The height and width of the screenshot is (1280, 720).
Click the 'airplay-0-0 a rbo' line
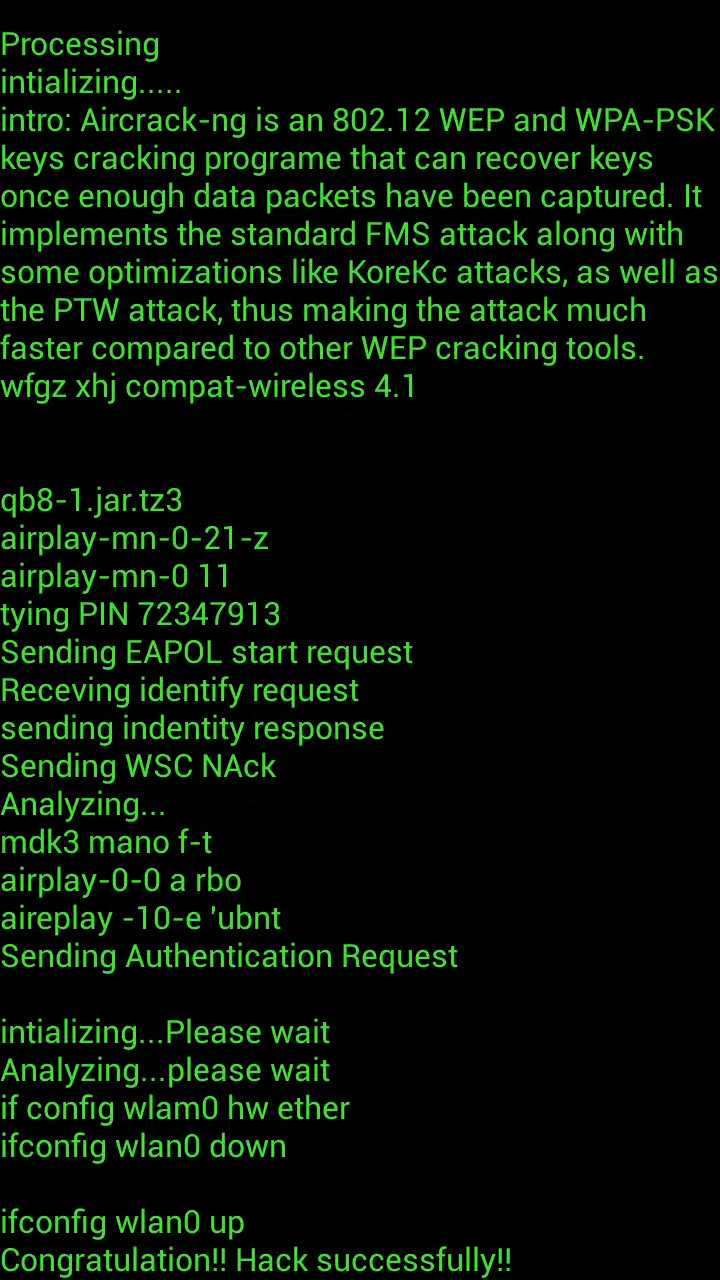(121, 880)
